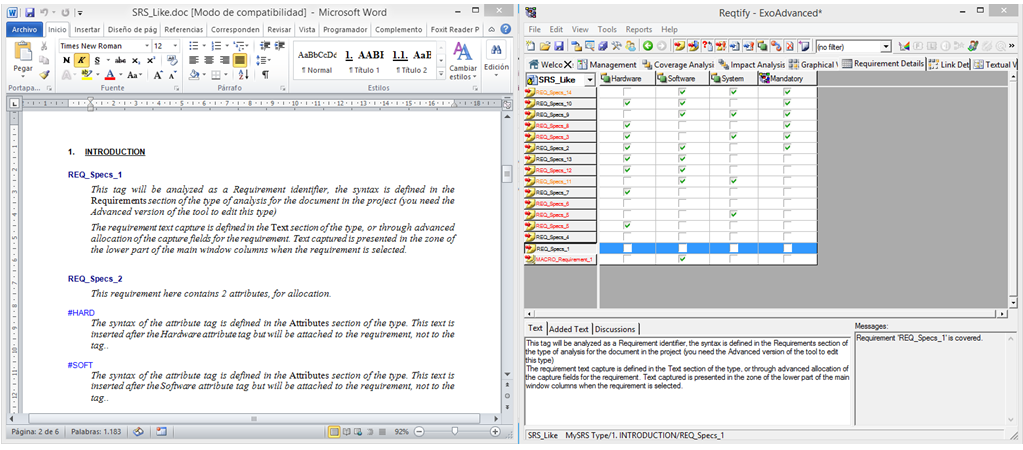The height and width of the screenshot is (450, 1023).
Task: Apply superscript formatting in Word
Action: click(151, 61)
